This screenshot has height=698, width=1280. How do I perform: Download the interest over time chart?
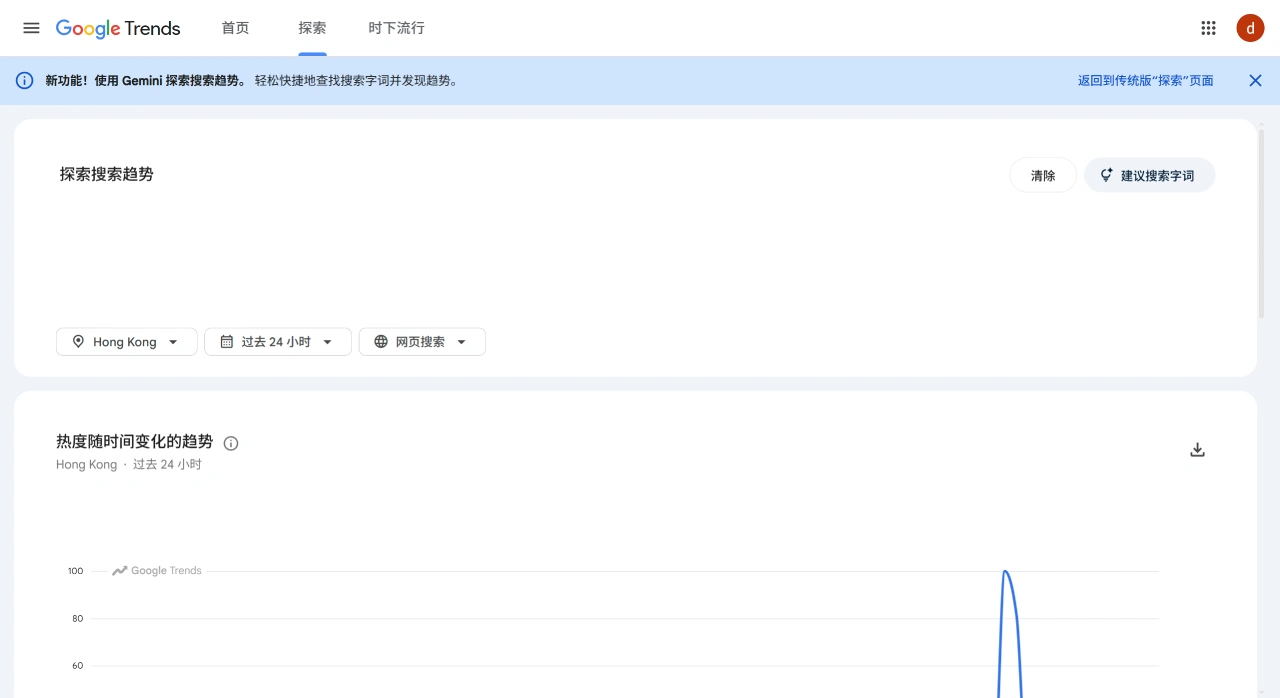pyautogui.click(x=1197, y=450)
